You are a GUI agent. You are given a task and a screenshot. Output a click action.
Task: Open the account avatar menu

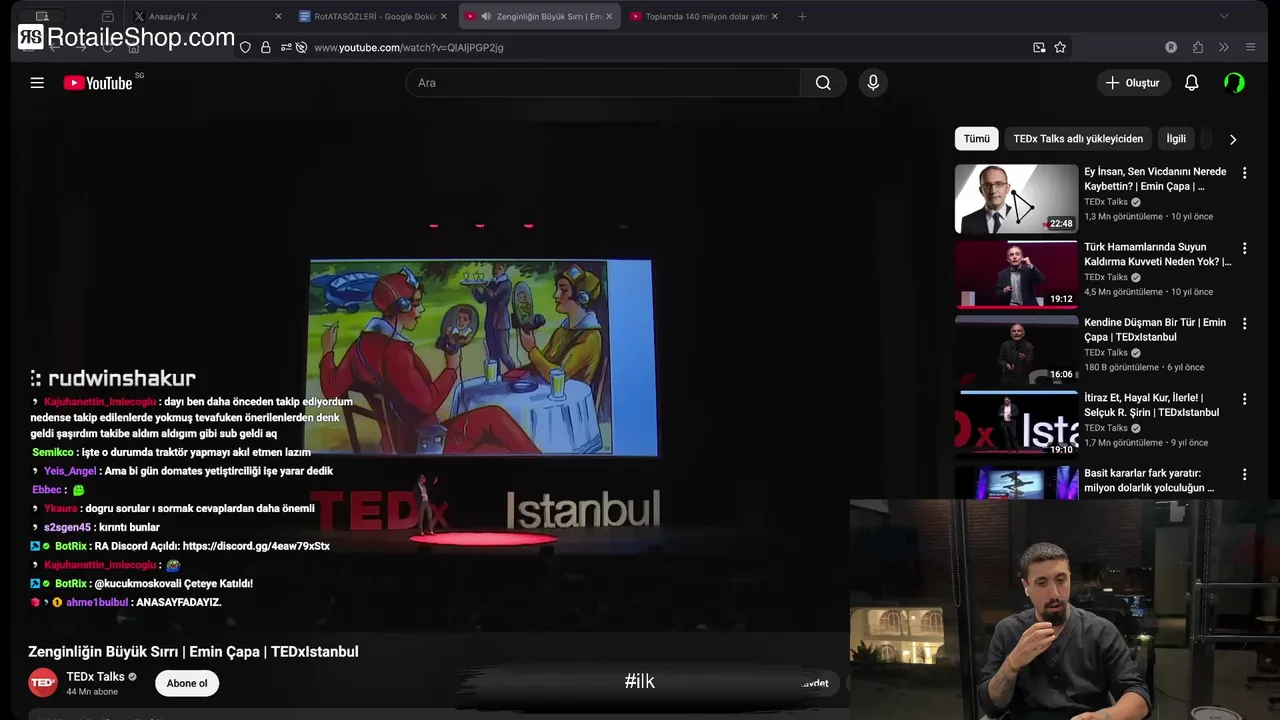1234,83
